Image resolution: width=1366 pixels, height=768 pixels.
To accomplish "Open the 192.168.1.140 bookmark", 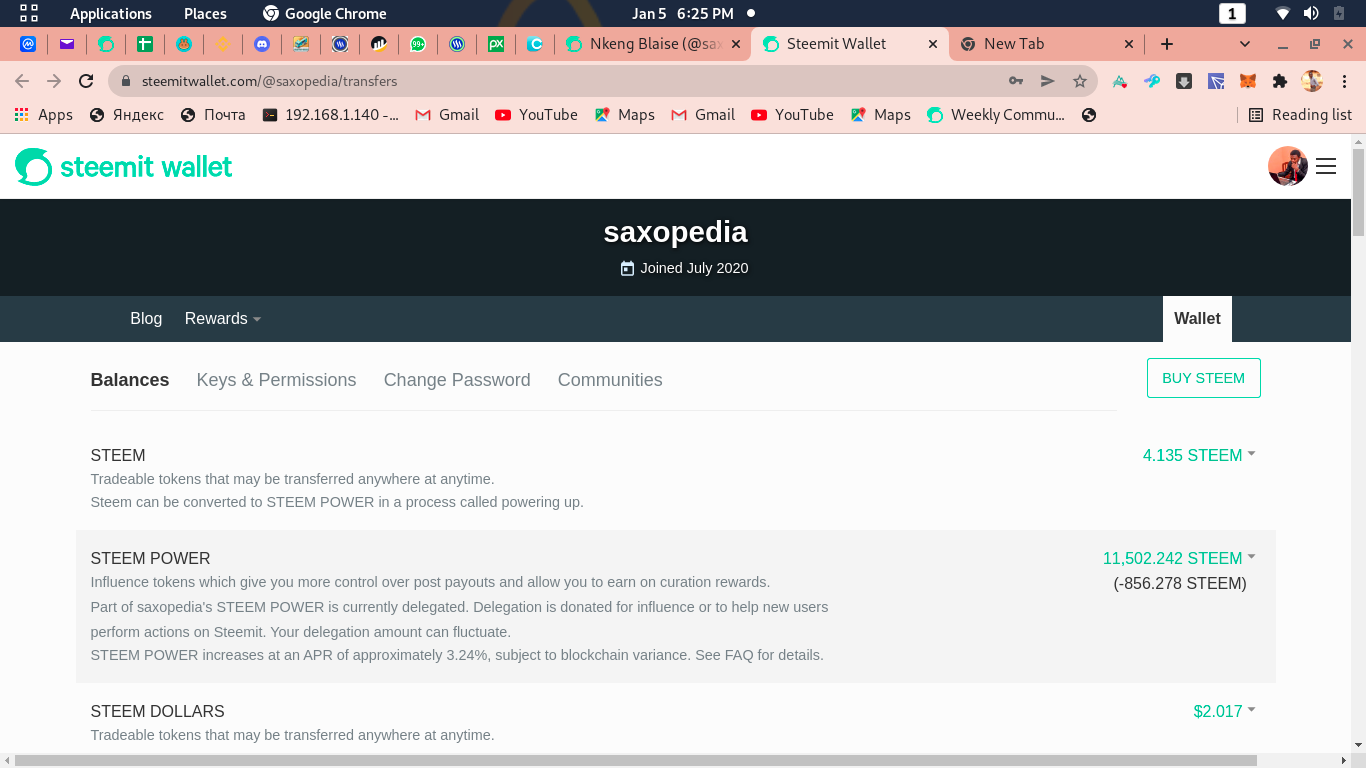I will click(330, 115).
